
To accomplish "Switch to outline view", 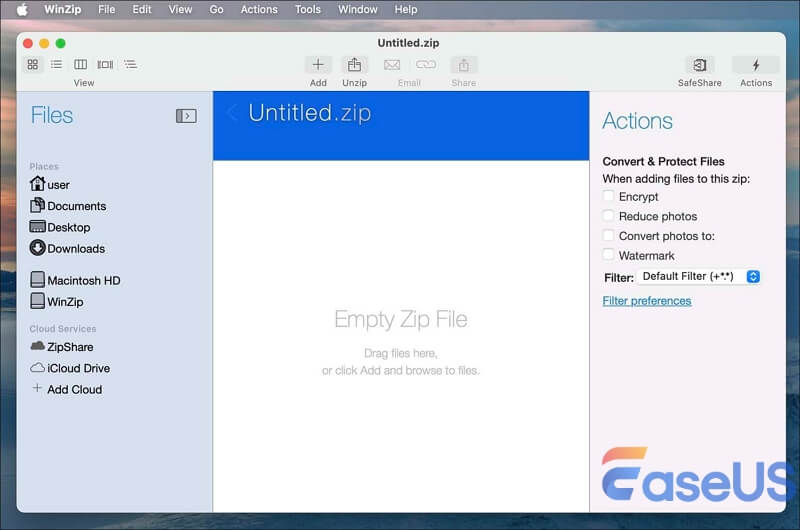I will [130, 64].
